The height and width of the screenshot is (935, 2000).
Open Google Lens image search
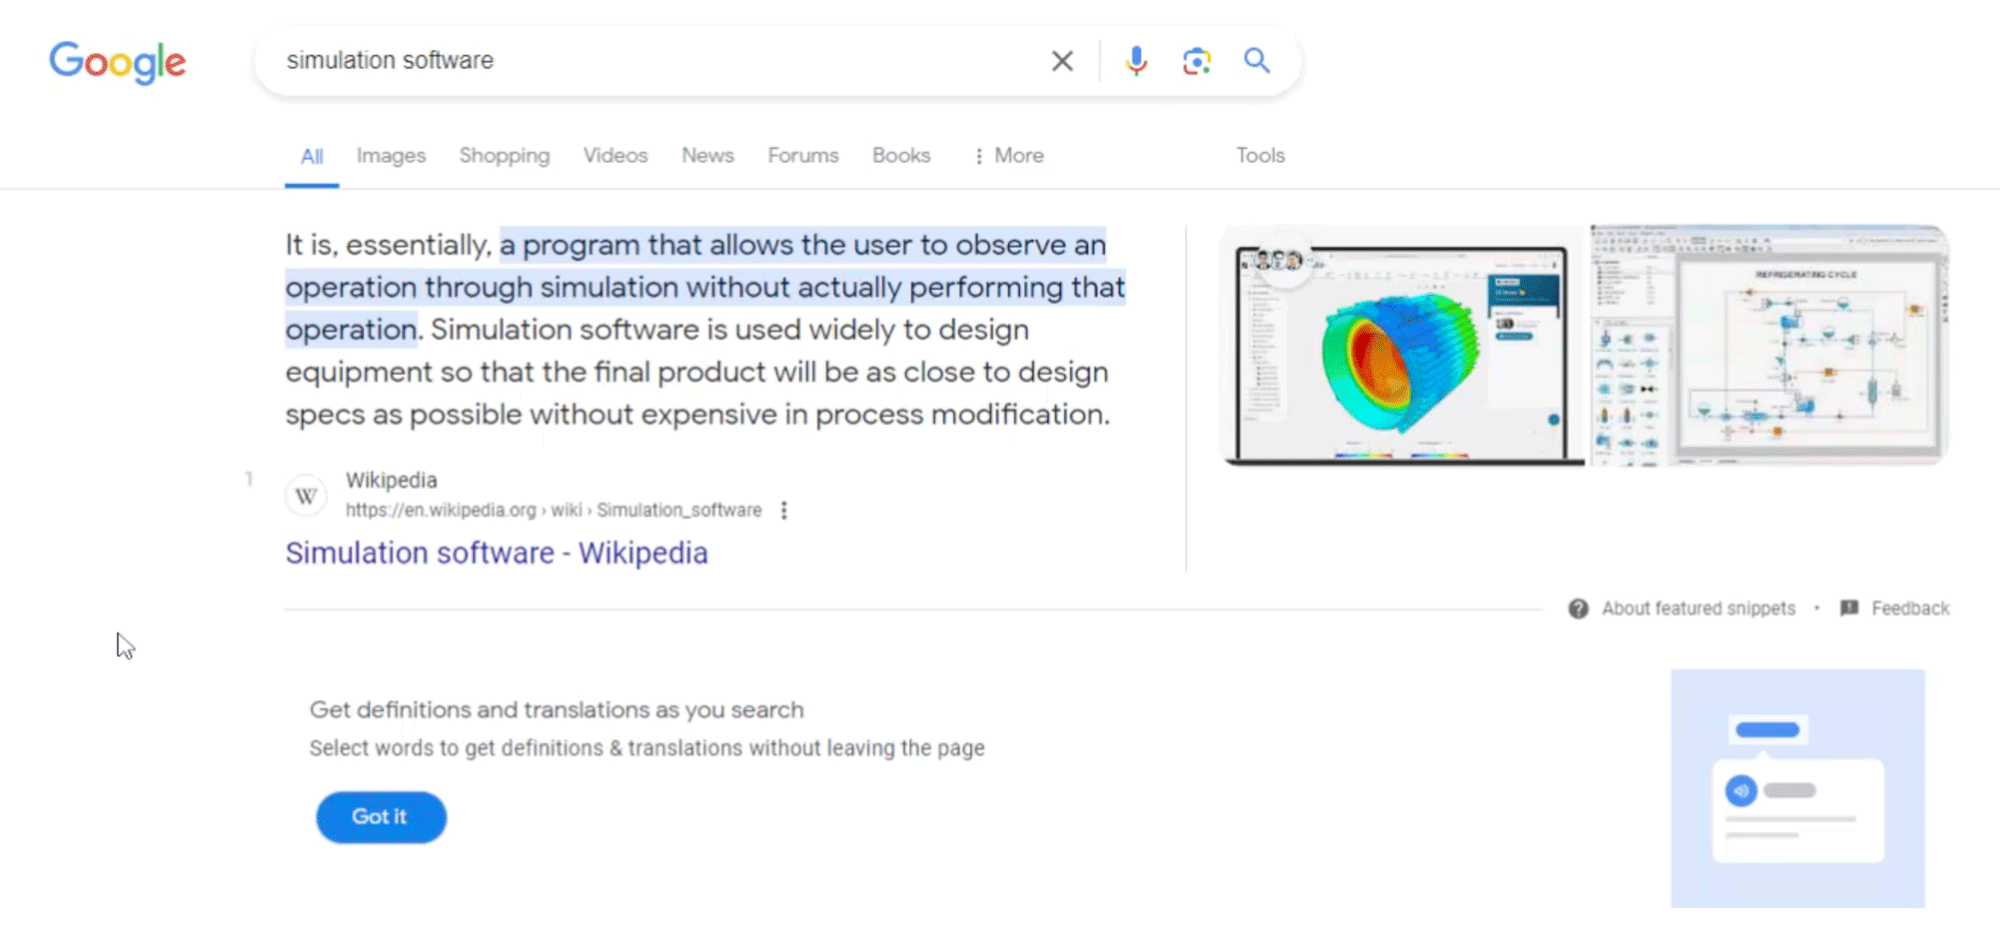[x=1196, y=60]
